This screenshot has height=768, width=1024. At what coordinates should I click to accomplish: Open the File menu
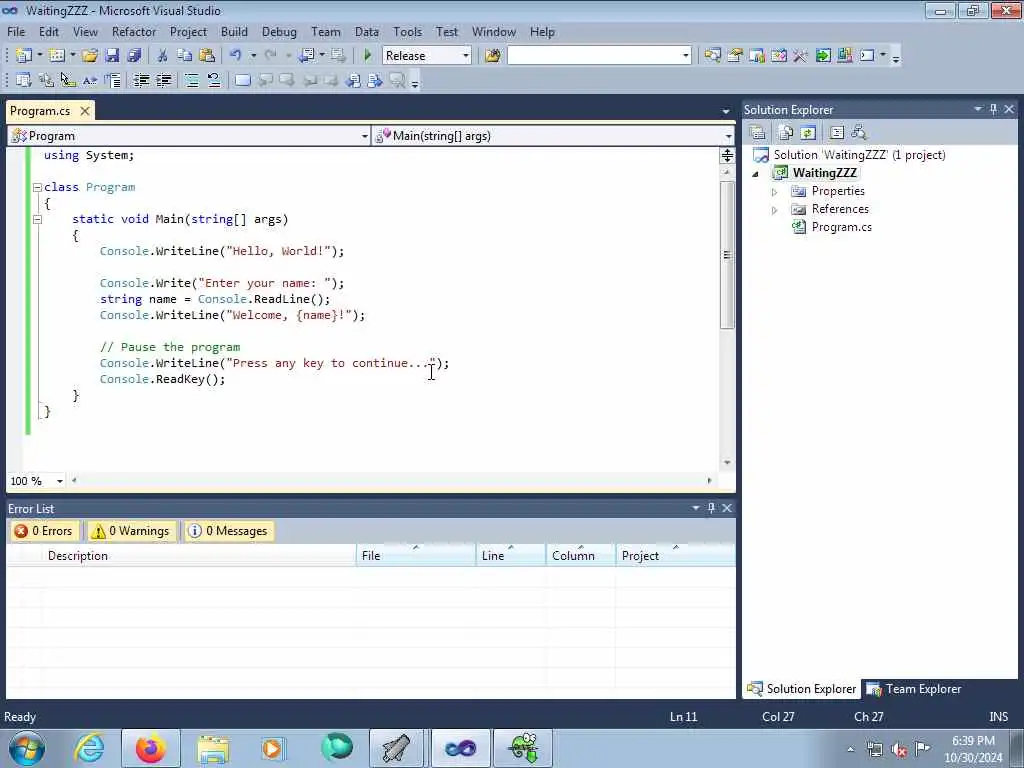(16, 31)
